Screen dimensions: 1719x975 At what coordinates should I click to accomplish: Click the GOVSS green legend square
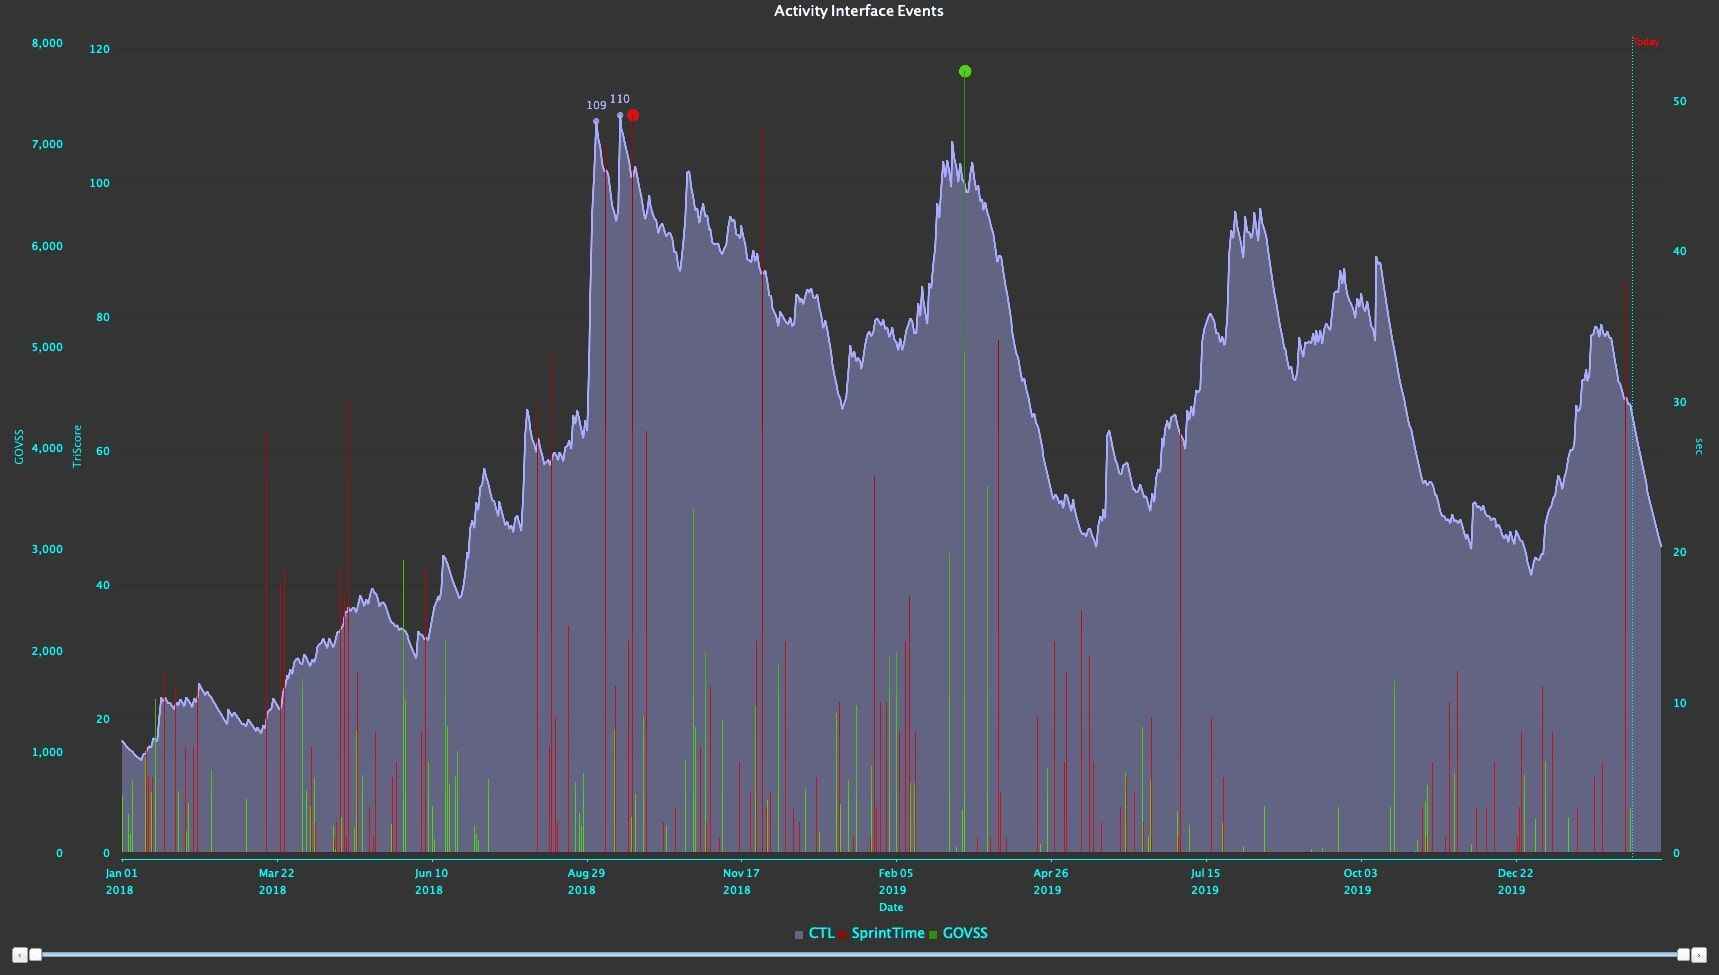coord(933,934)
